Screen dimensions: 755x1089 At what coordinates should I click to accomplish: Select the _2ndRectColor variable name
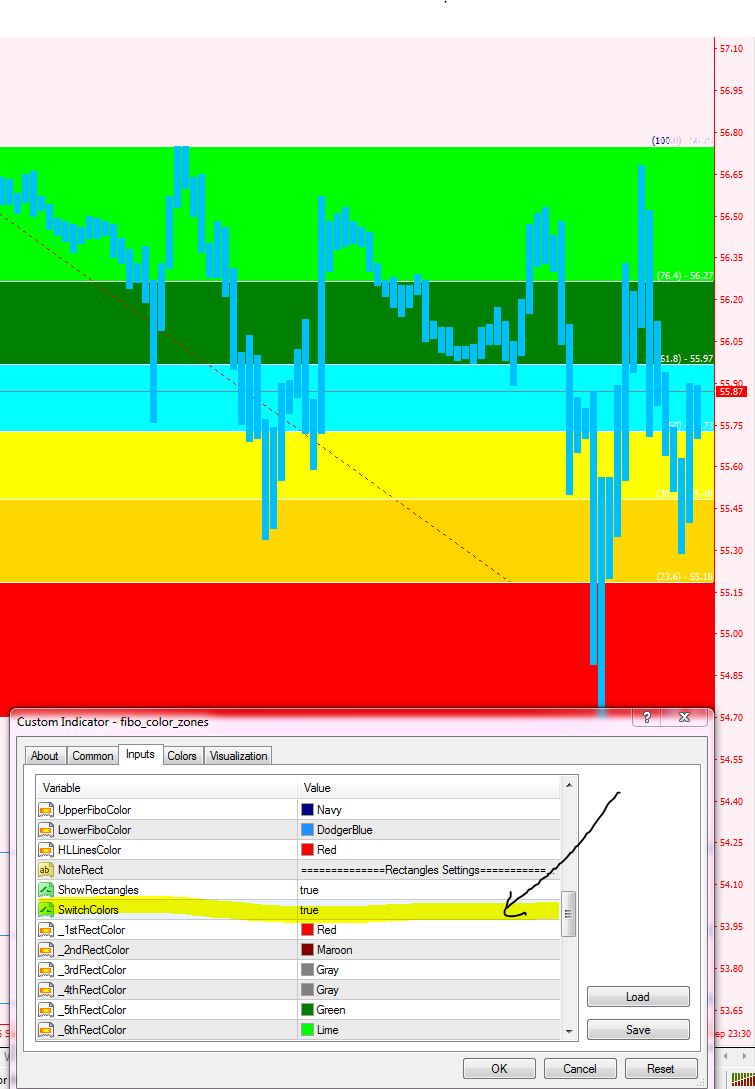[94, 950]
